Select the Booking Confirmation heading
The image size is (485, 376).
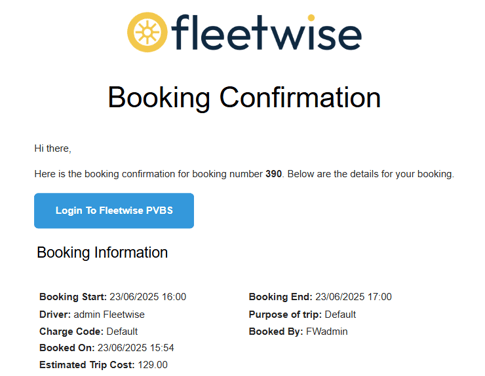coord(244,97)
